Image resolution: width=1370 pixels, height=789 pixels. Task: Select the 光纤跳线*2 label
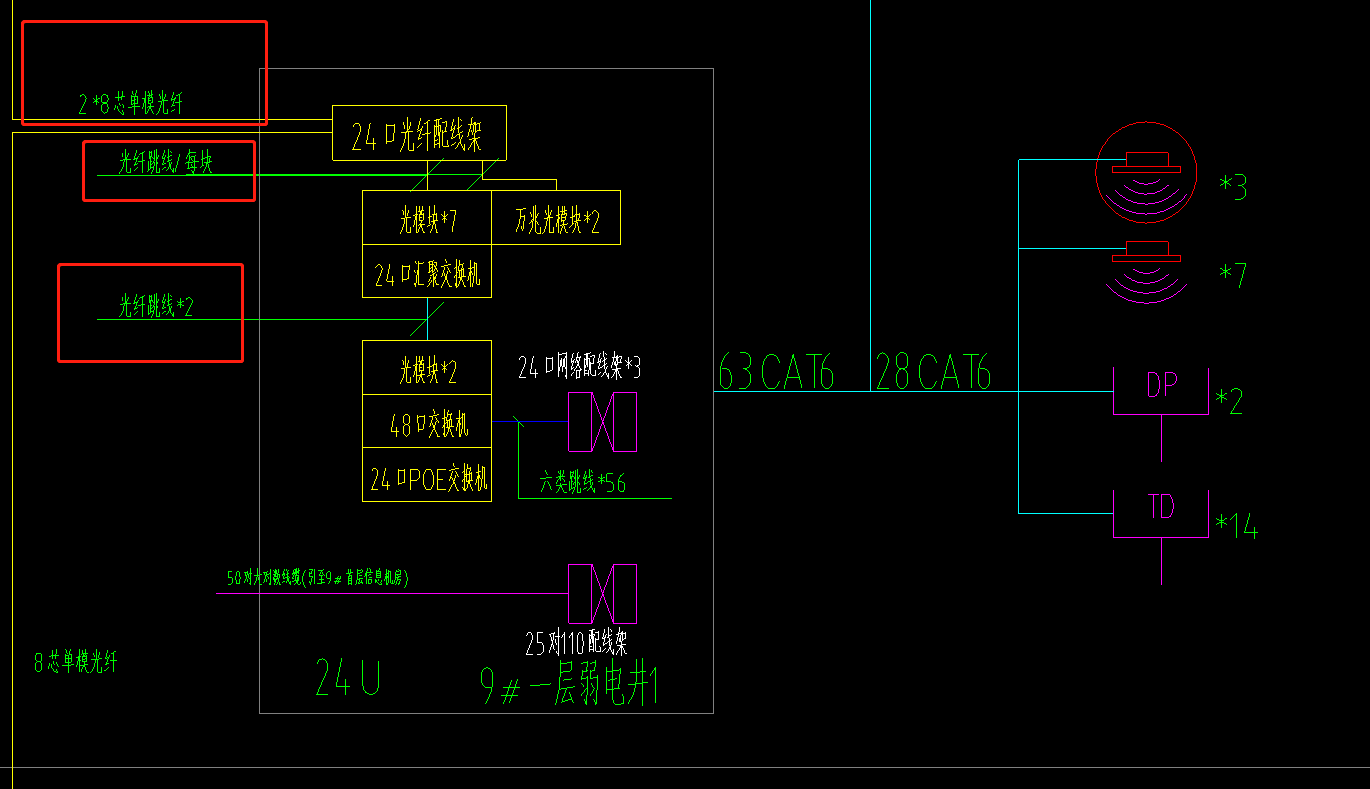pos(156,305)
